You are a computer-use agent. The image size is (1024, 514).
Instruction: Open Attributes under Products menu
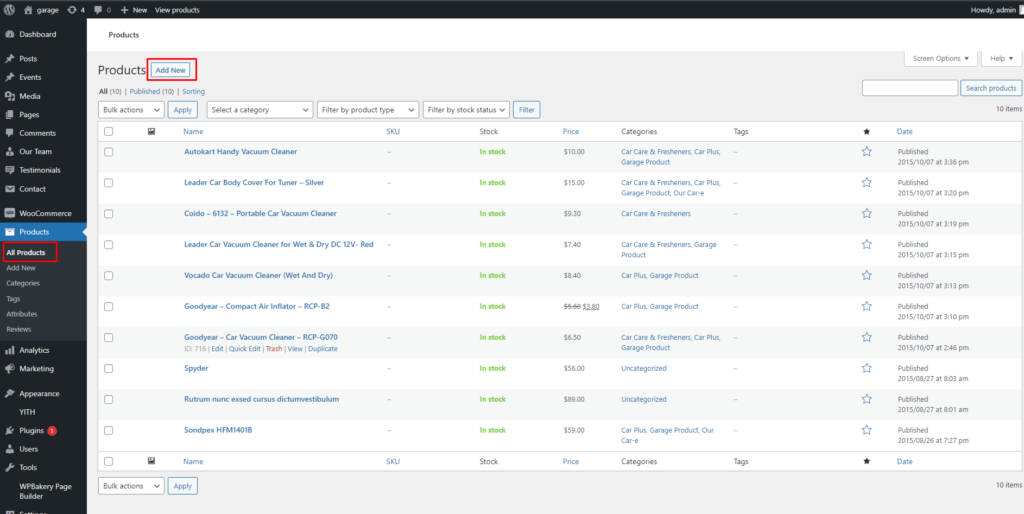tap(22, 313)
